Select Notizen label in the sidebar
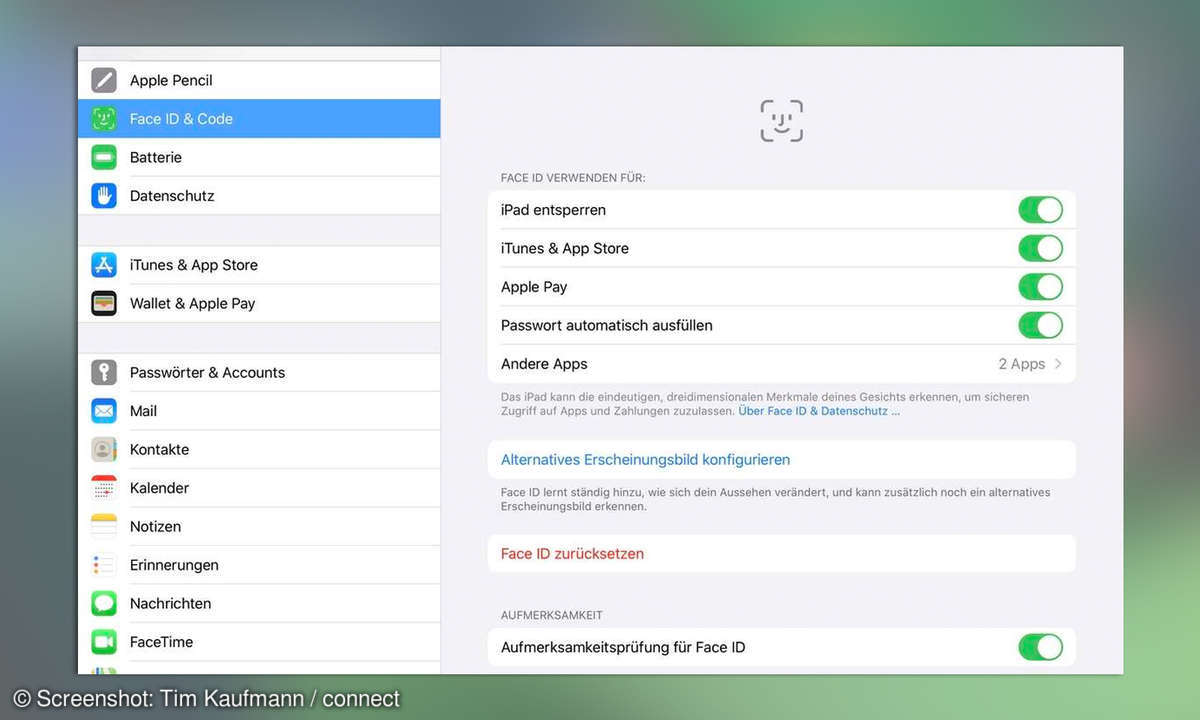This screenshot has height=720, width=1200. point(155,526)
